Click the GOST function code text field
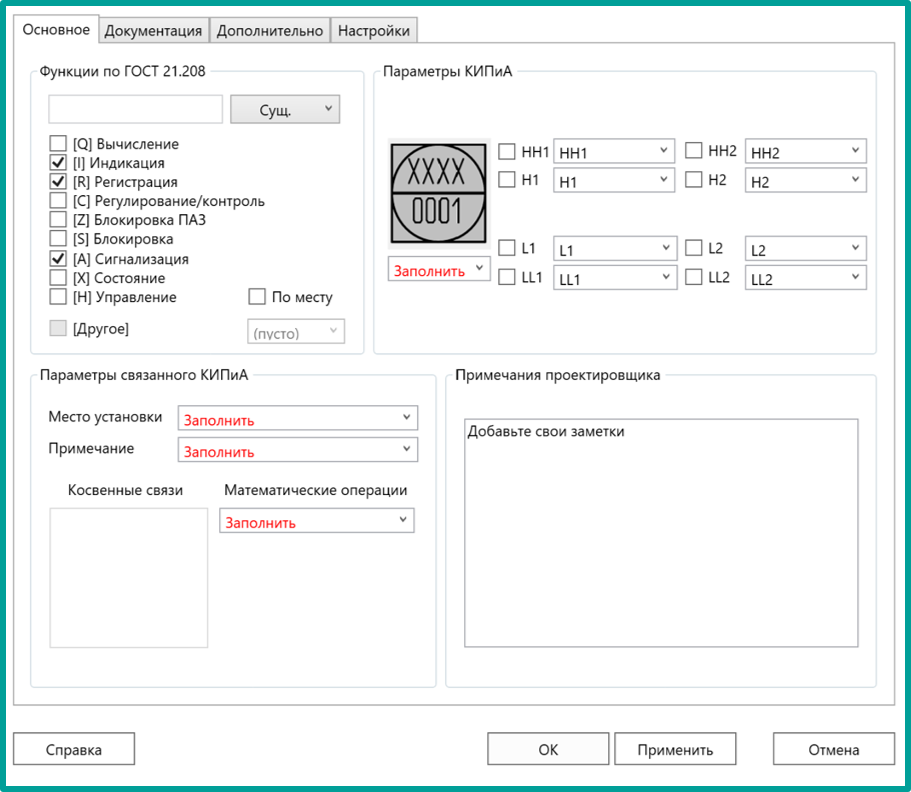The width and height of the screenshot is (911, 792). (x=135, y=109)
